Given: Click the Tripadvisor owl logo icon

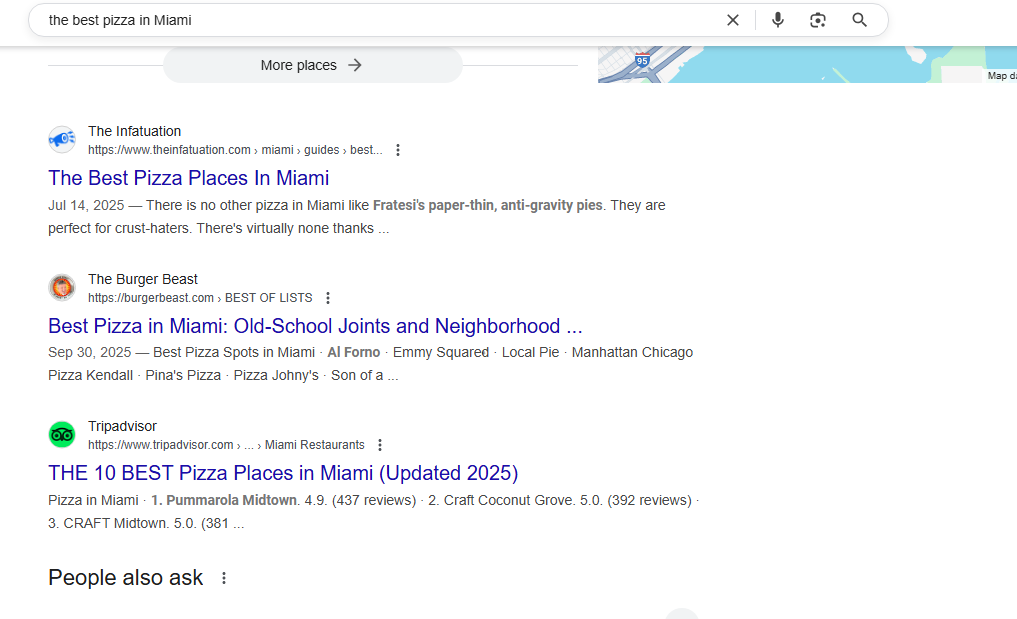Looking at the screenshot, I should (x=62, y=435).
